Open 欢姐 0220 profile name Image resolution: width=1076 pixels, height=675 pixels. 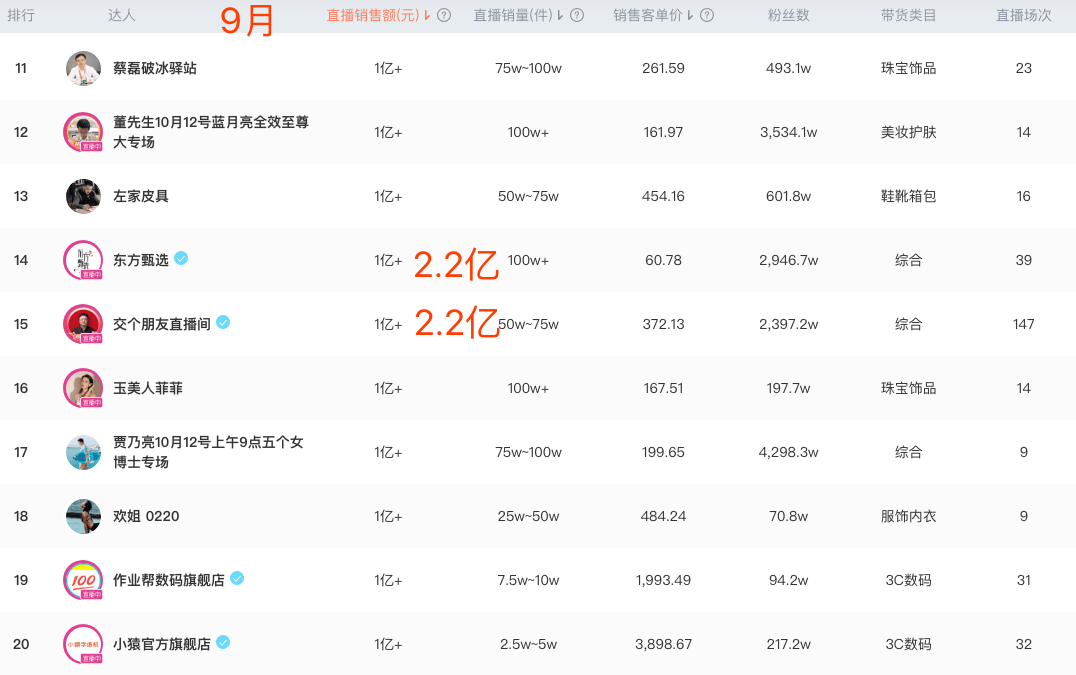coord(146,516)
